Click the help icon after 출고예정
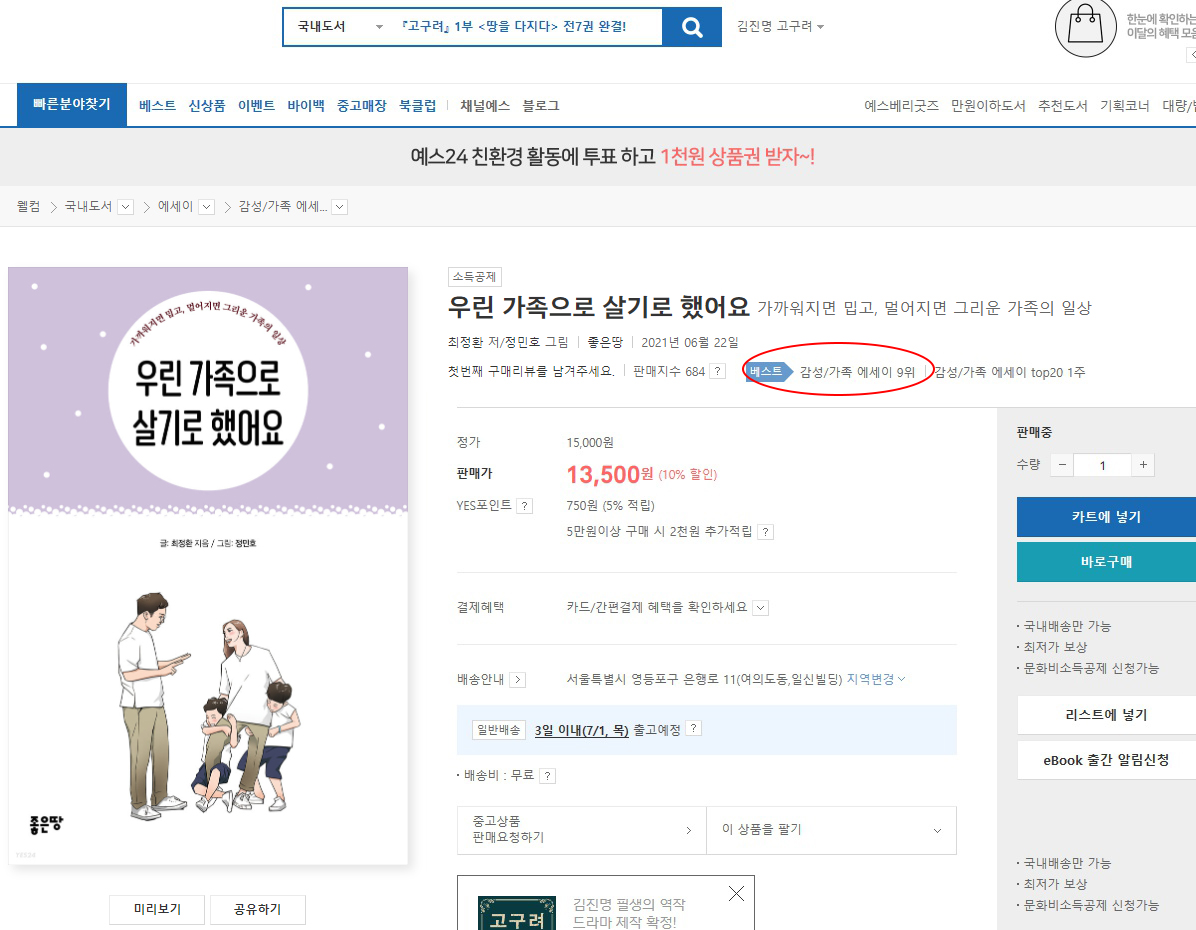Image resolution: width=1196 pixels, height=930 pixels. 693,729
